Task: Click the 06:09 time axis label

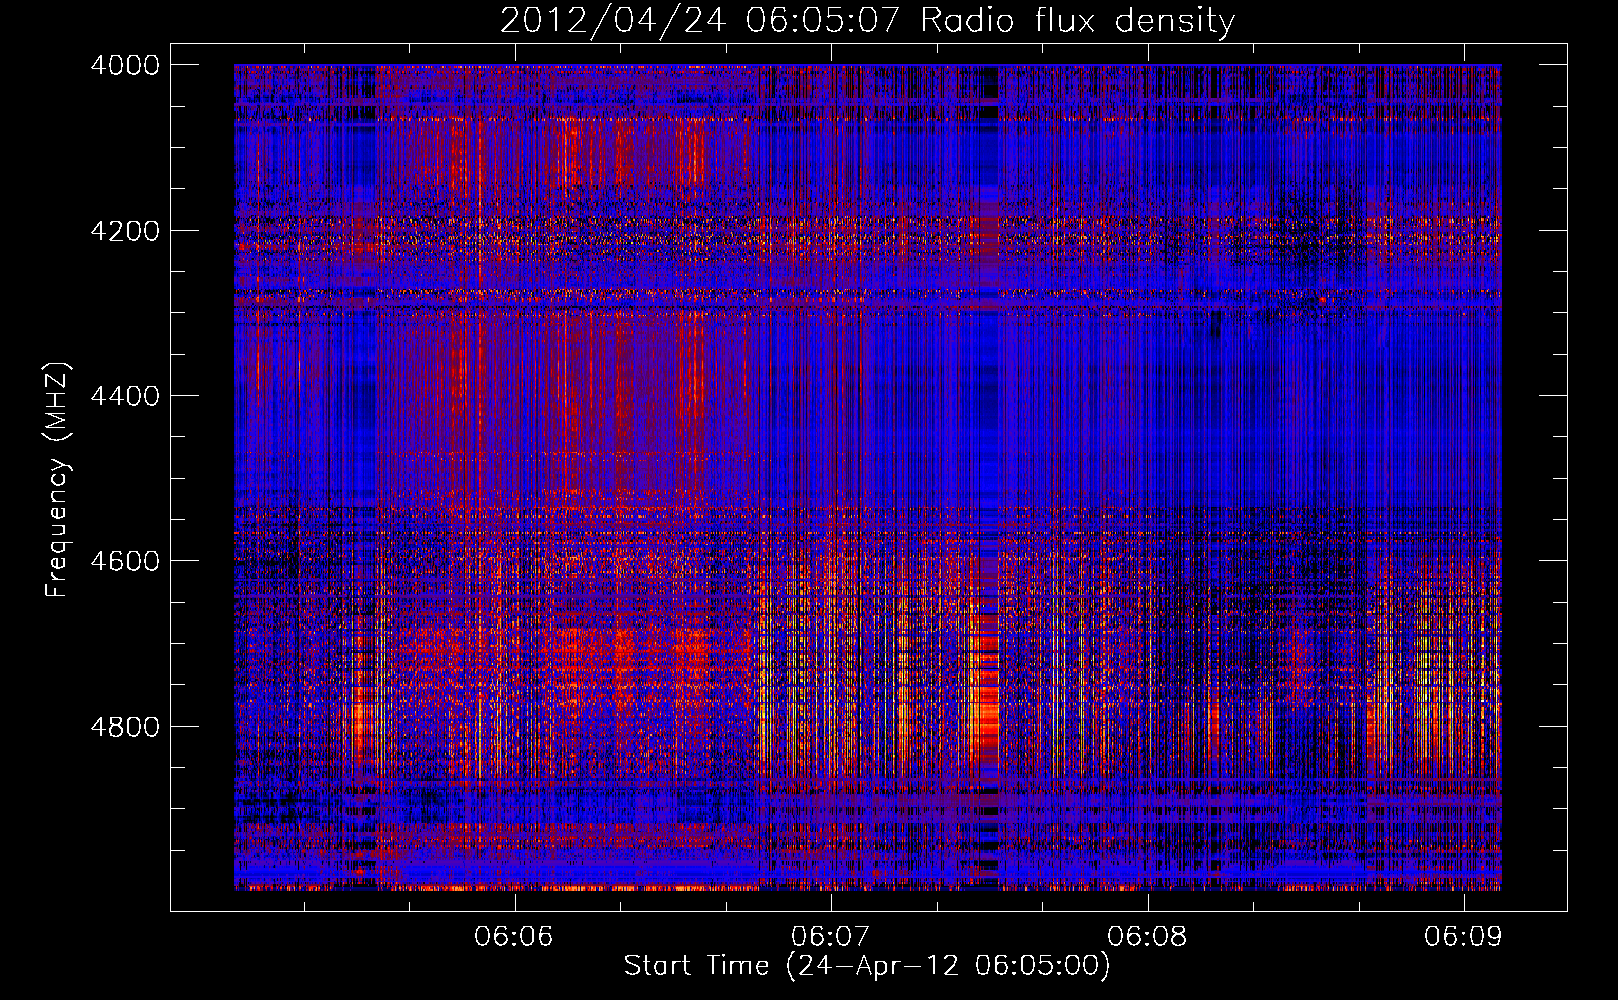Action: 1464,937
